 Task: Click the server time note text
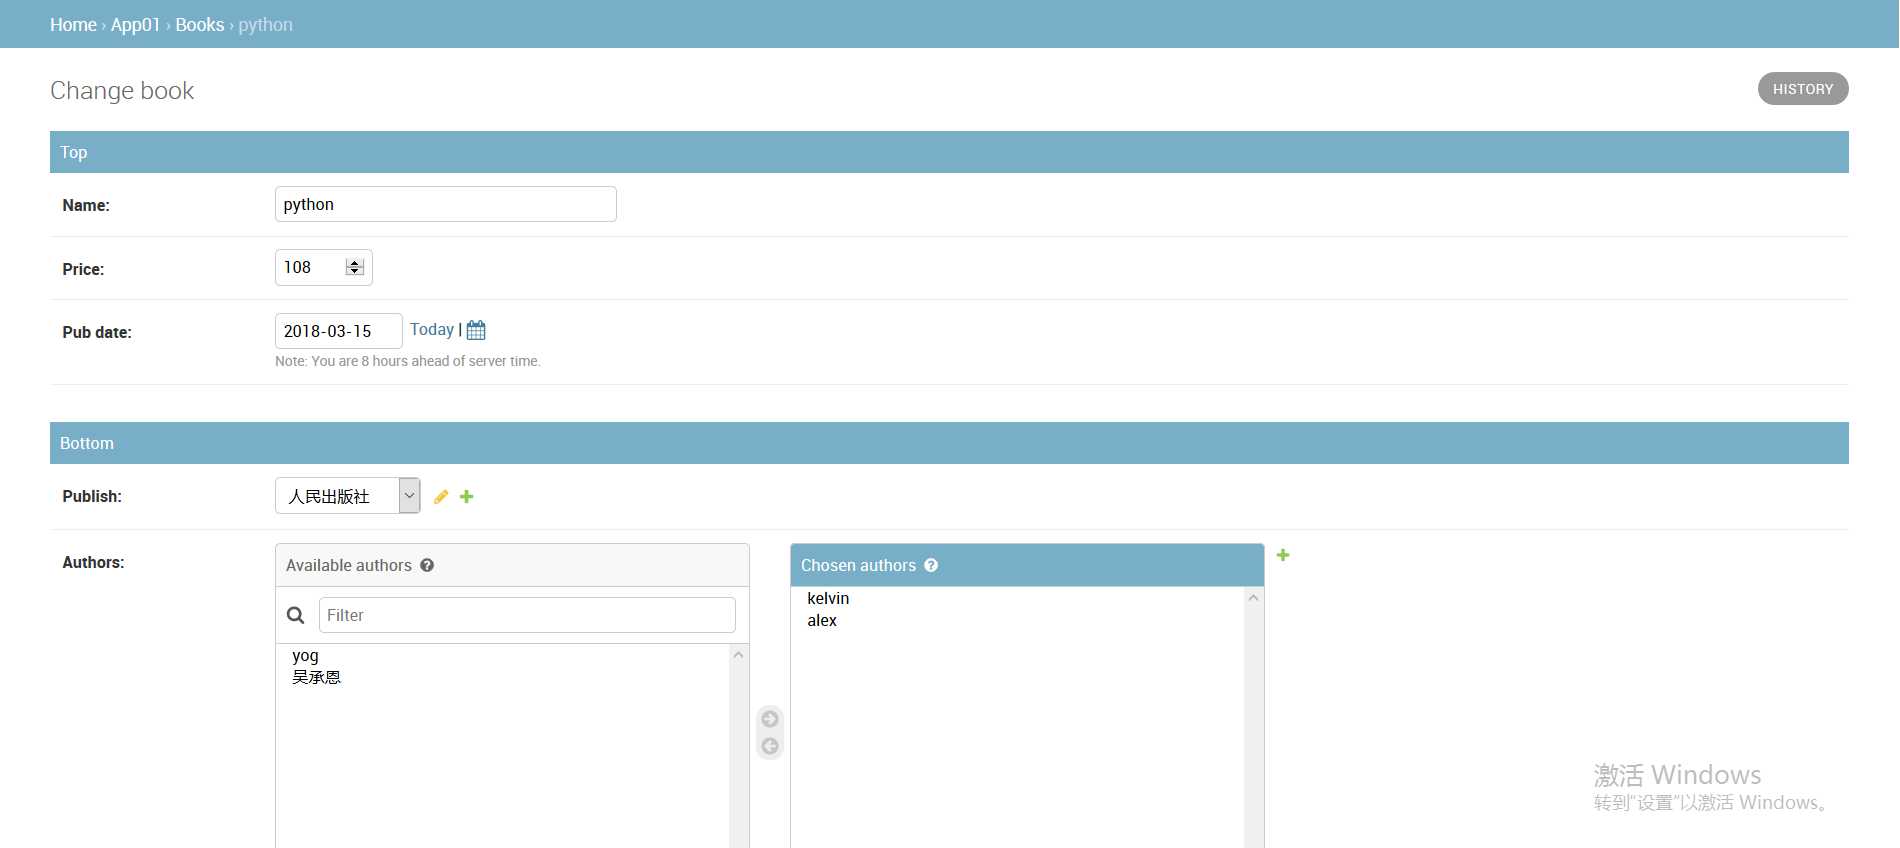[x=408, y=361]
